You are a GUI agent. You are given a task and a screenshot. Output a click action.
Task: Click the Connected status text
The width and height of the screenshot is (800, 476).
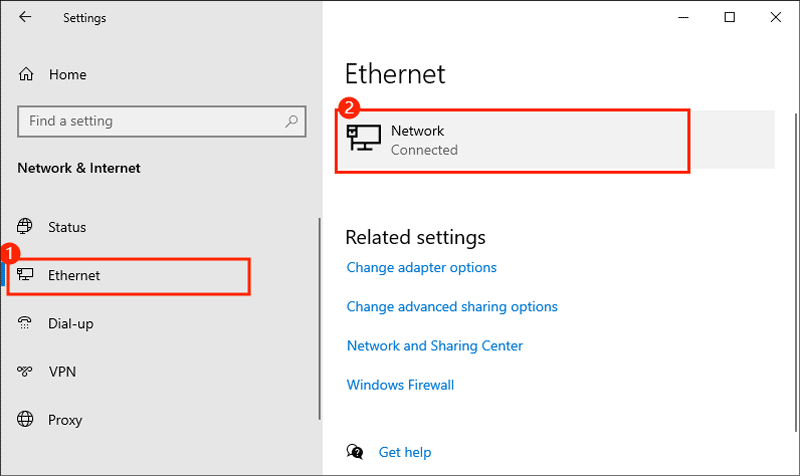coord(424,150)
